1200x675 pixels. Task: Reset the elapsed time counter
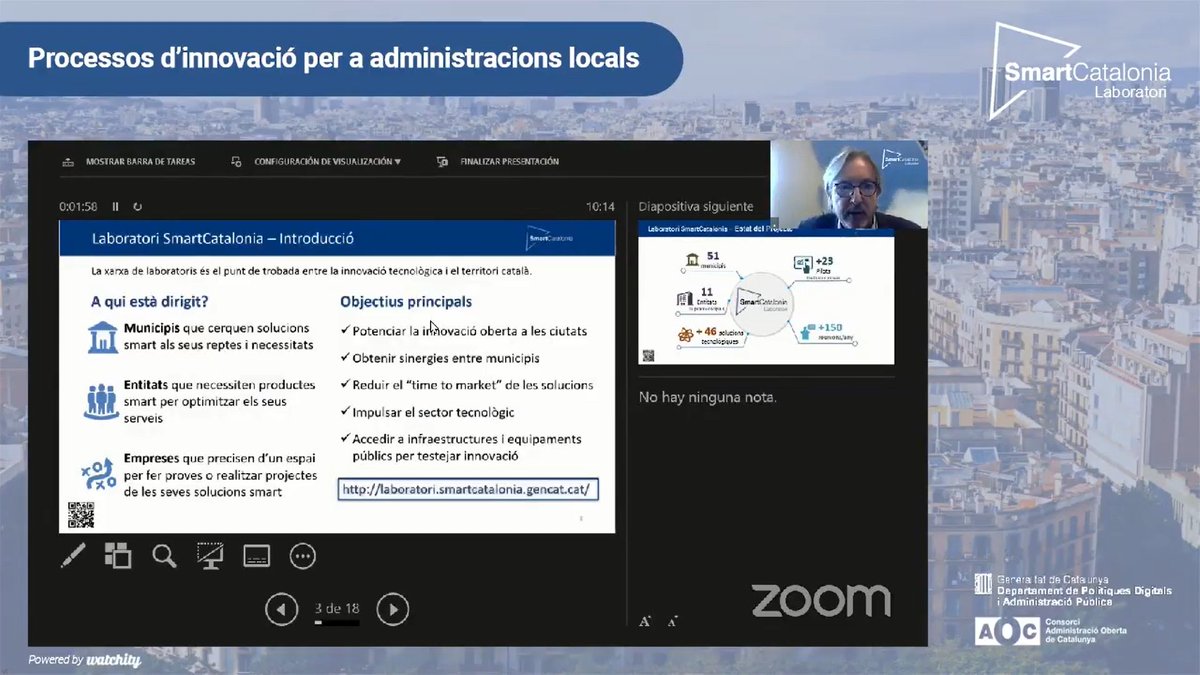pyautogui.click(x=138, y=206)
